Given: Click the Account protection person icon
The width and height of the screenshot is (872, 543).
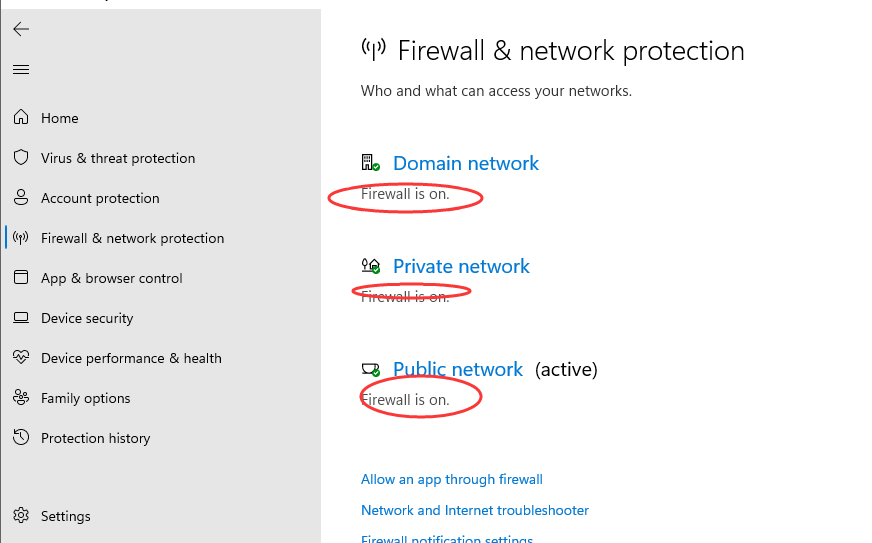Looking at the screenshot, I should 21,198.
